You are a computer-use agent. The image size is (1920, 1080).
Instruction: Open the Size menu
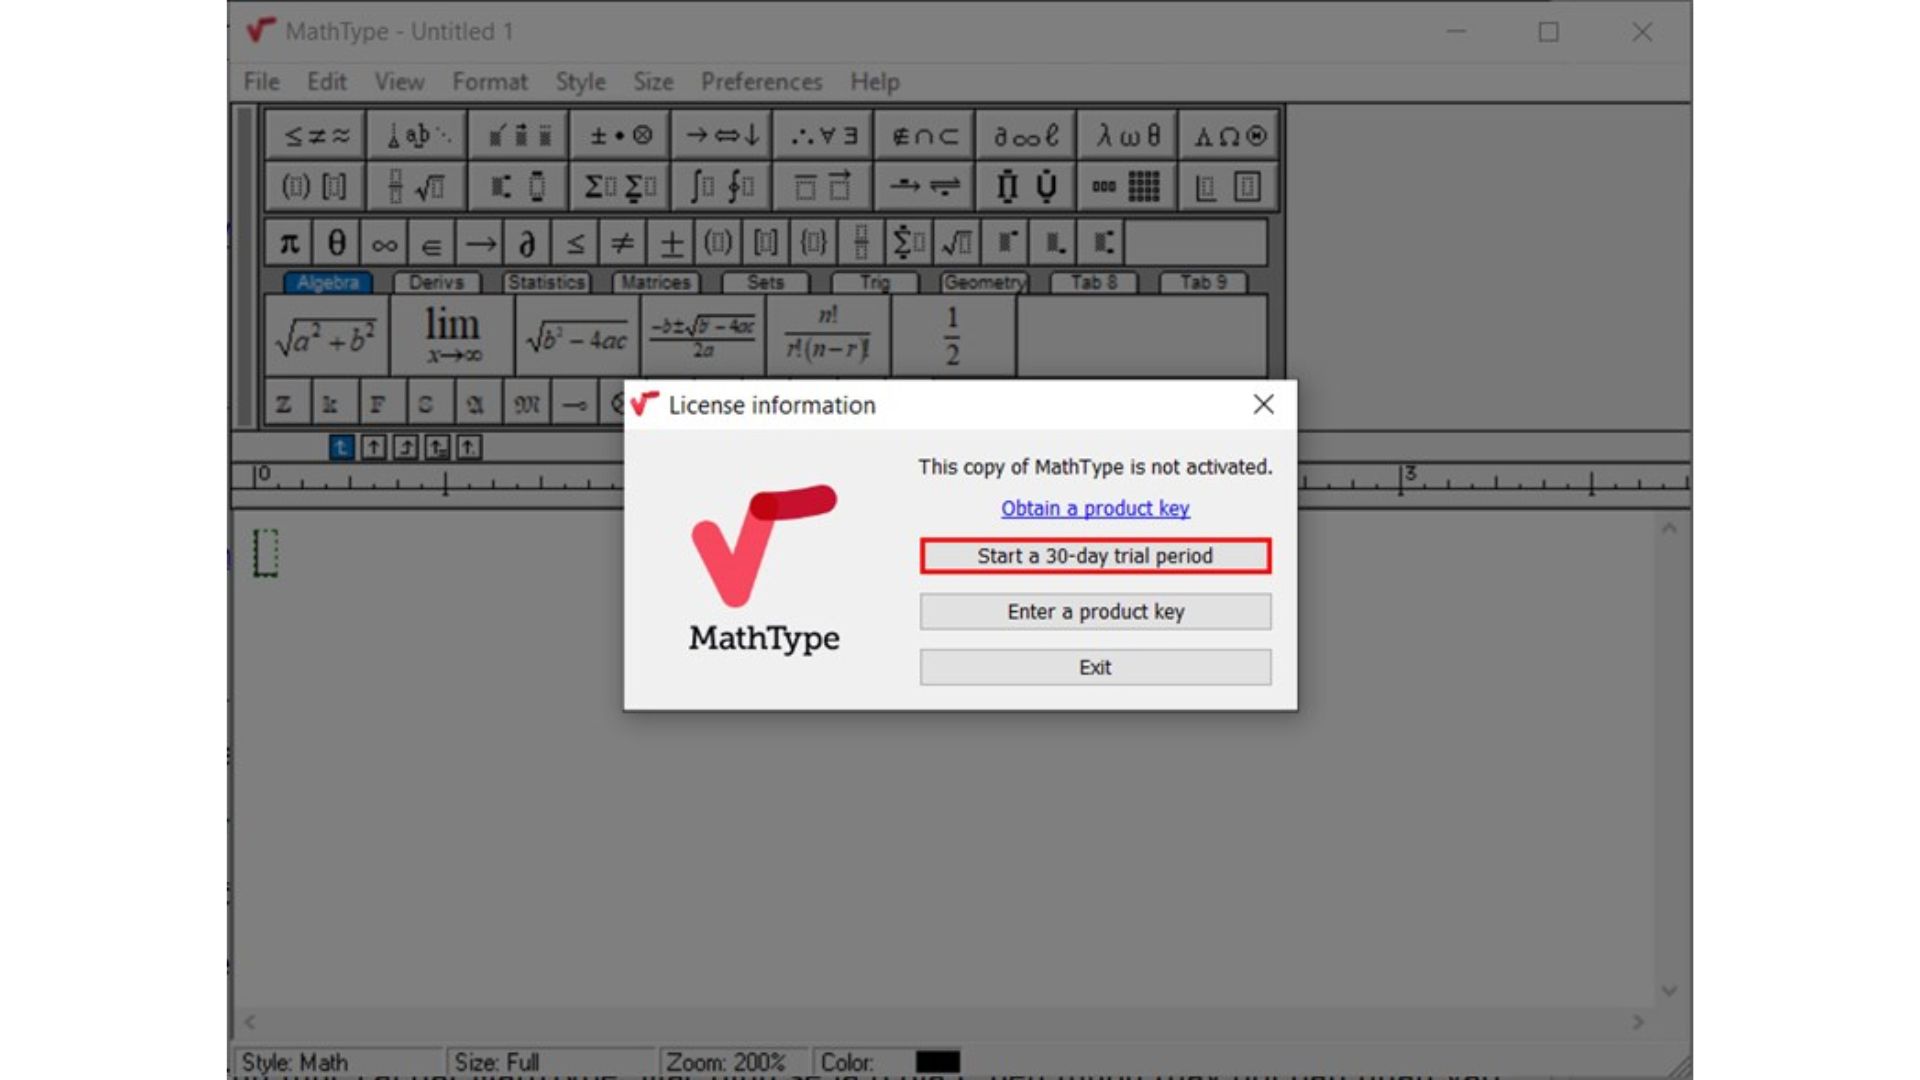[653, 82]
